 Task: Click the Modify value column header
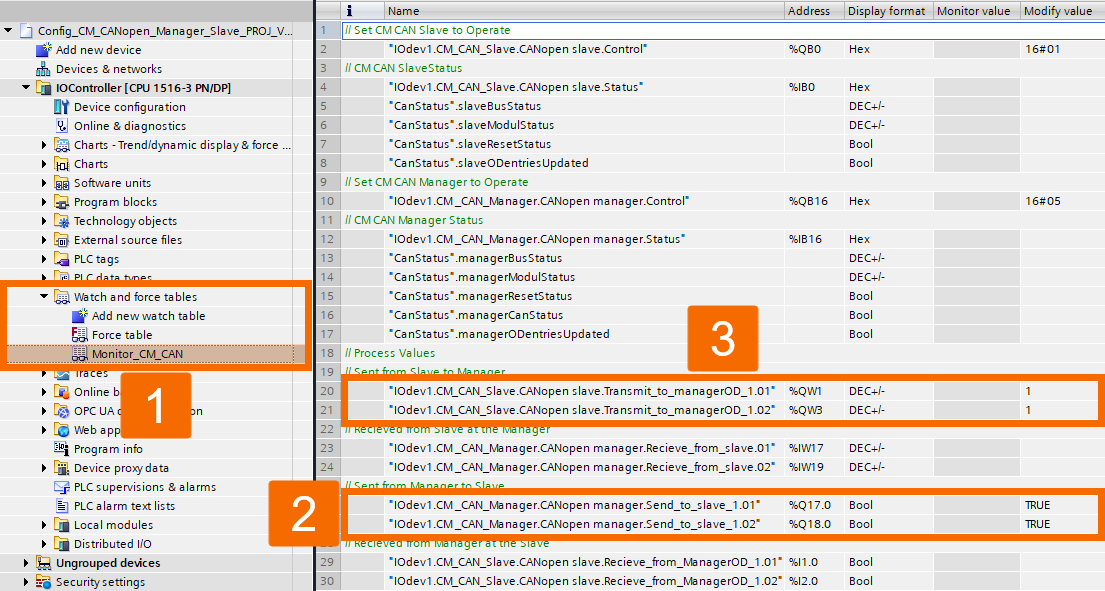click(1062, 11)
